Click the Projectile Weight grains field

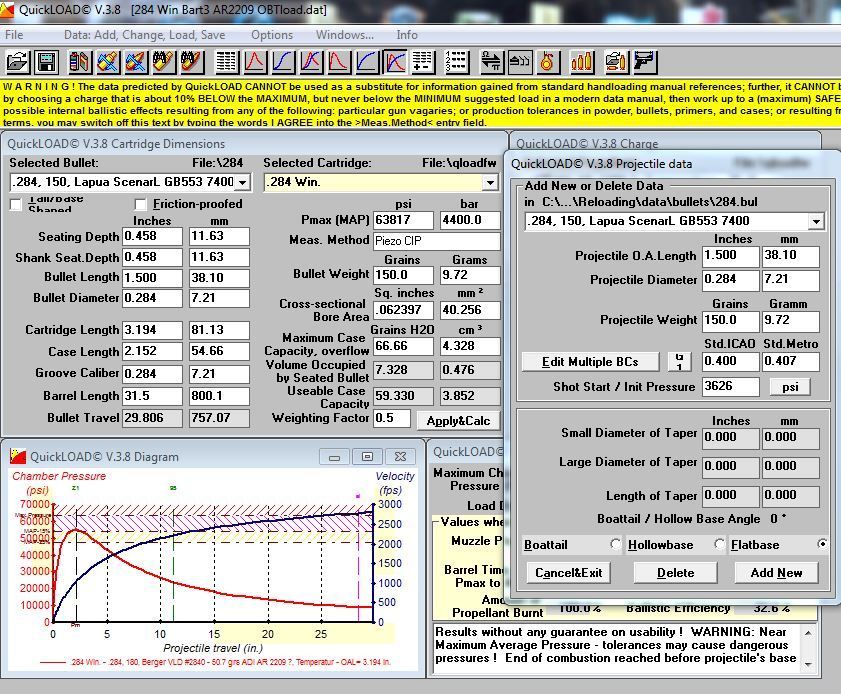[731, 321]
